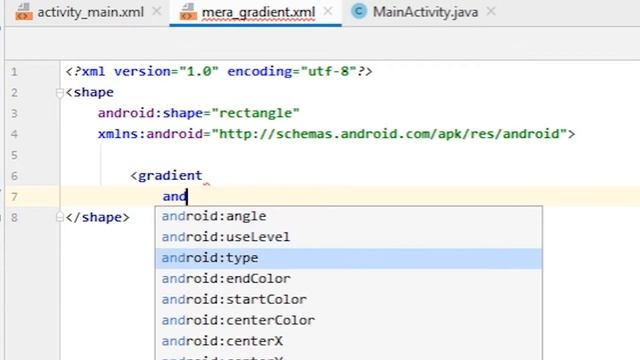Close the mera_gradient.xml tab
Image resolution: width=640 pixels, height=360 pixels.
[328, 11]
